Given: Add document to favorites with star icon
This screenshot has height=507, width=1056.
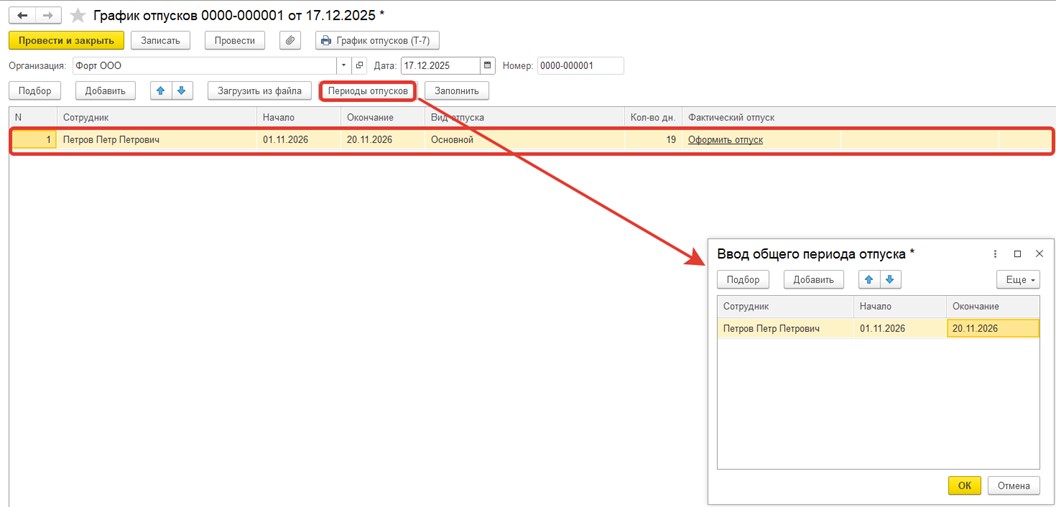Looking at the screenshot, I should [x=77, y=16].
